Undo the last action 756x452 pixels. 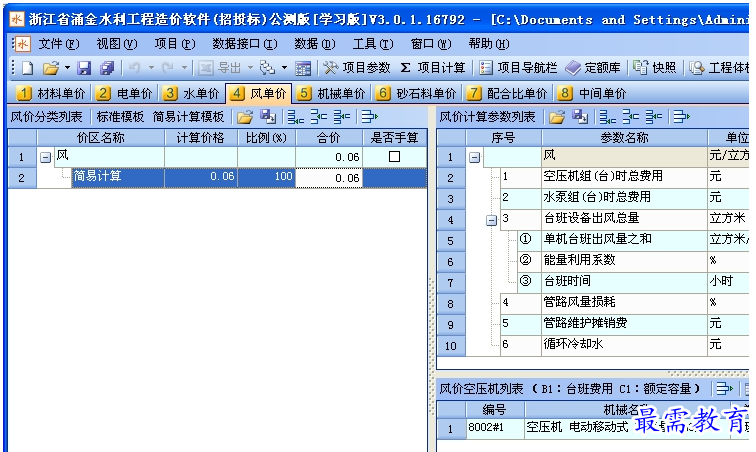point(134,68)
